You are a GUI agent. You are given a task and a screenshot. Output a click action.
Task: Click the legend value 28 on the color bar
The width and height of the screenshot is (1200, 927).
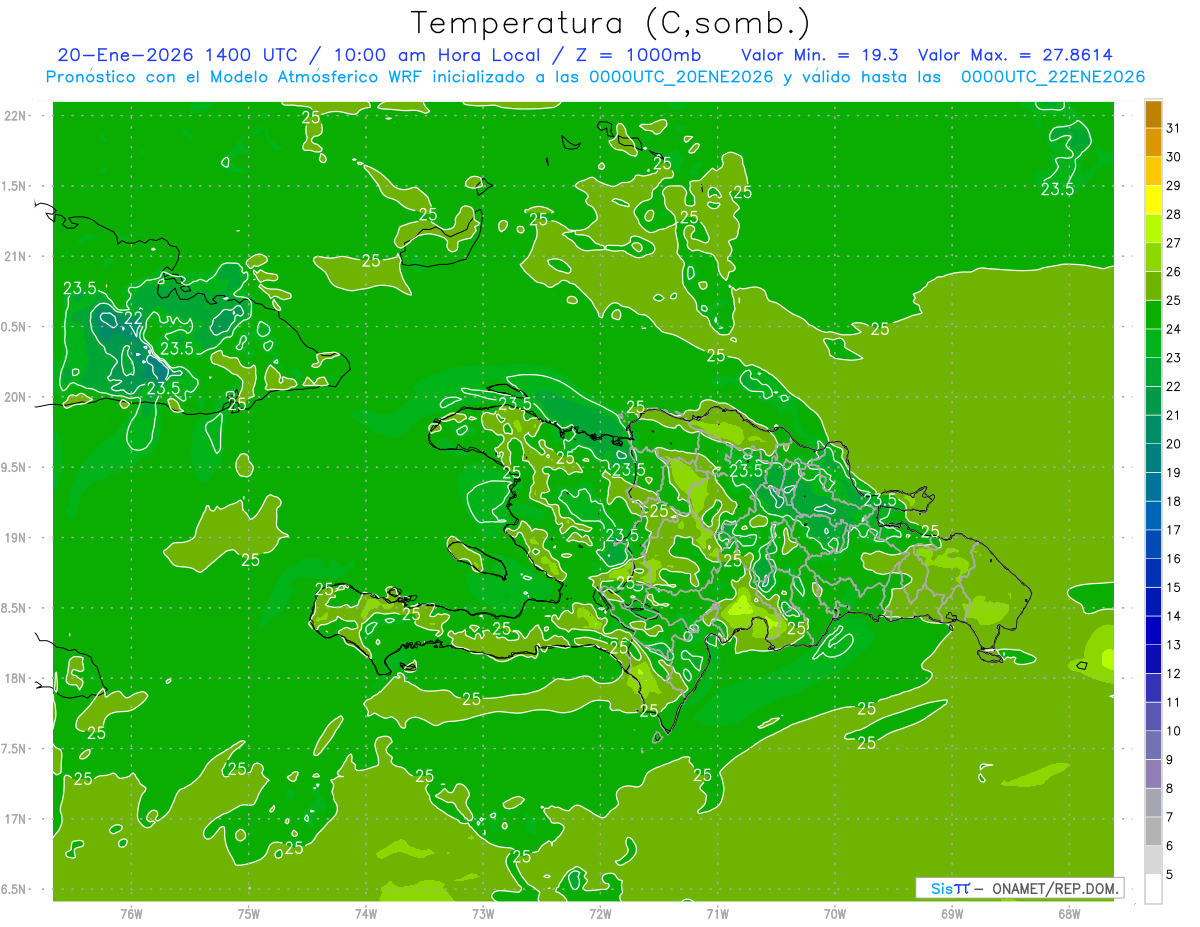point(1173,214)
